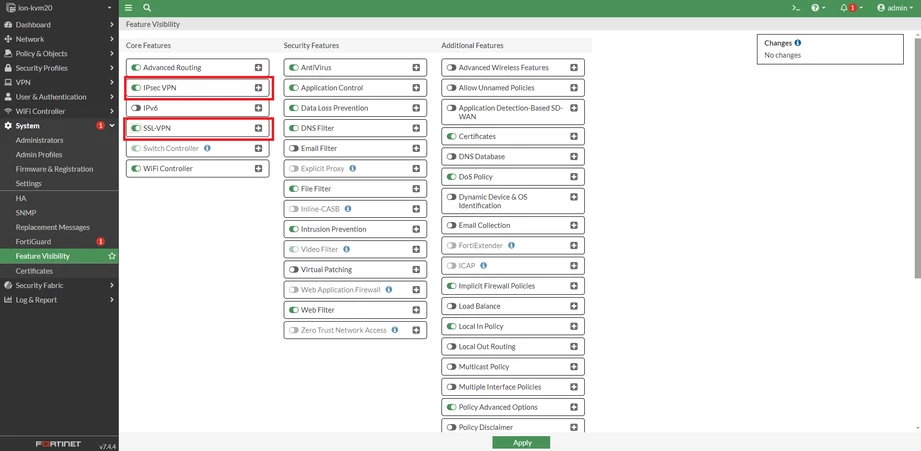Open the notifications bell
The image size is (921, 451).
[x=851, y=8]
